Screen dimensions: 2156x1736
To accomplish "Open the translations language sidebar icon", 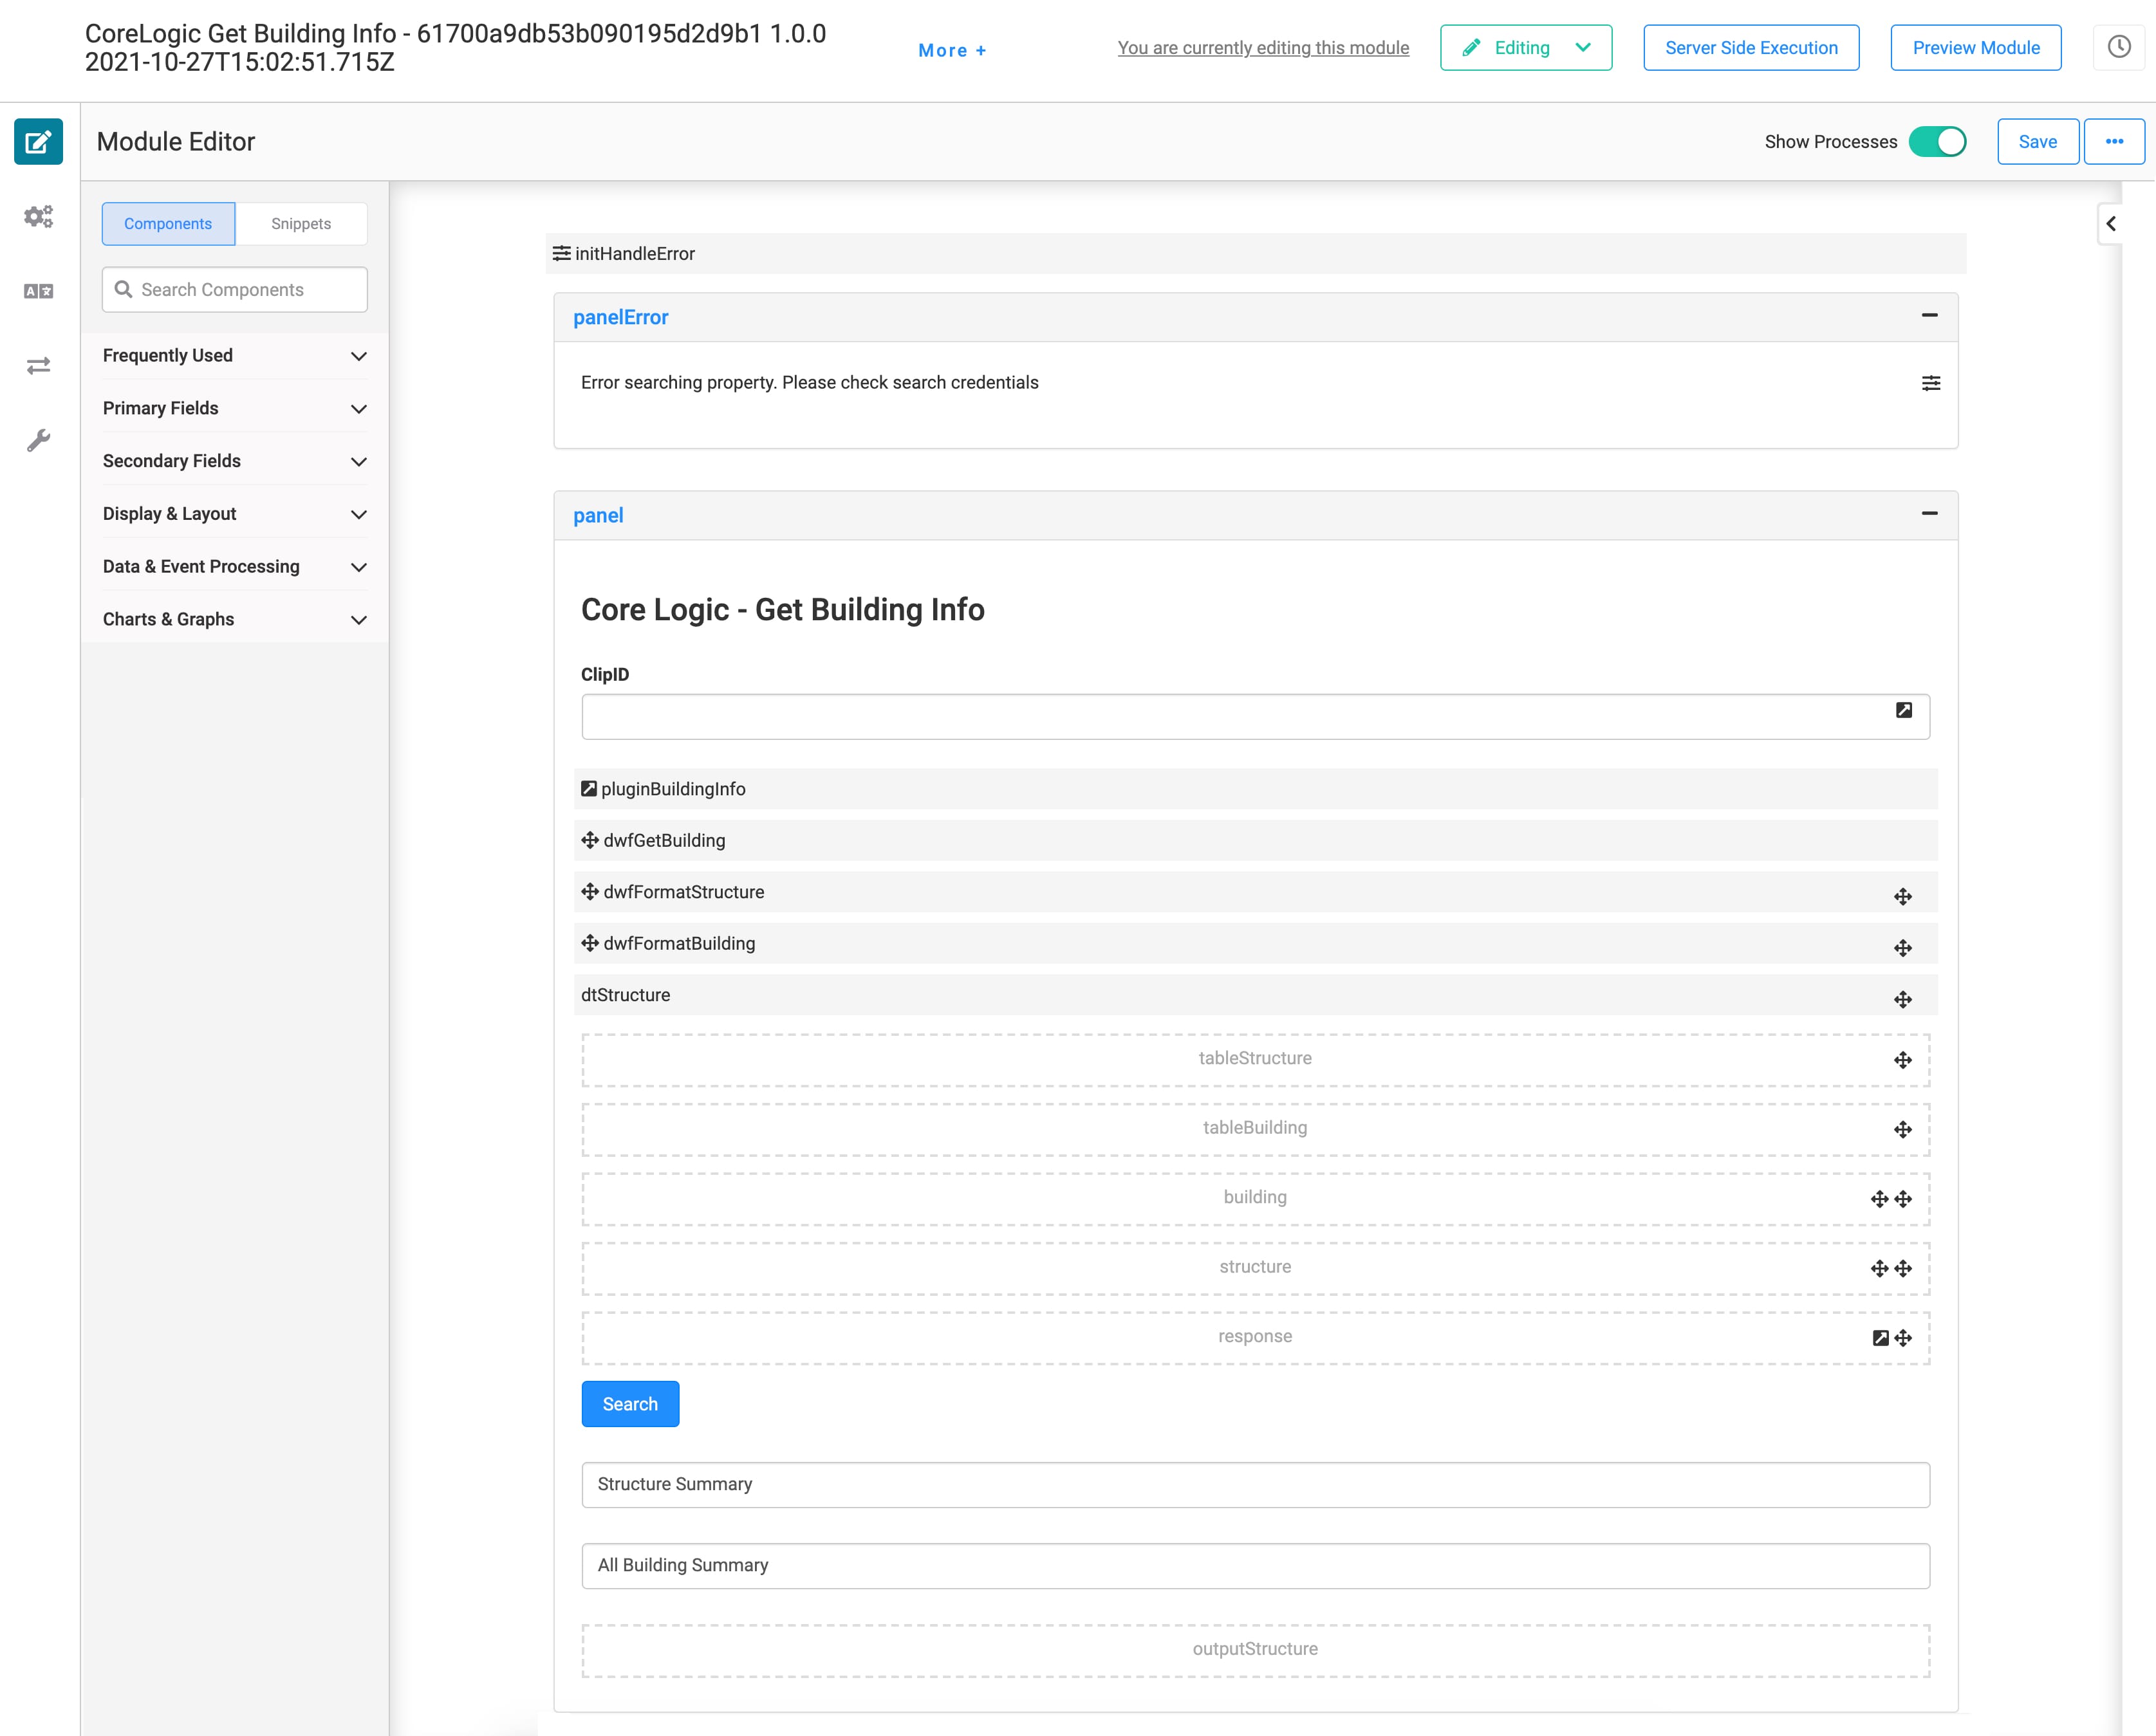I will 38,291.
